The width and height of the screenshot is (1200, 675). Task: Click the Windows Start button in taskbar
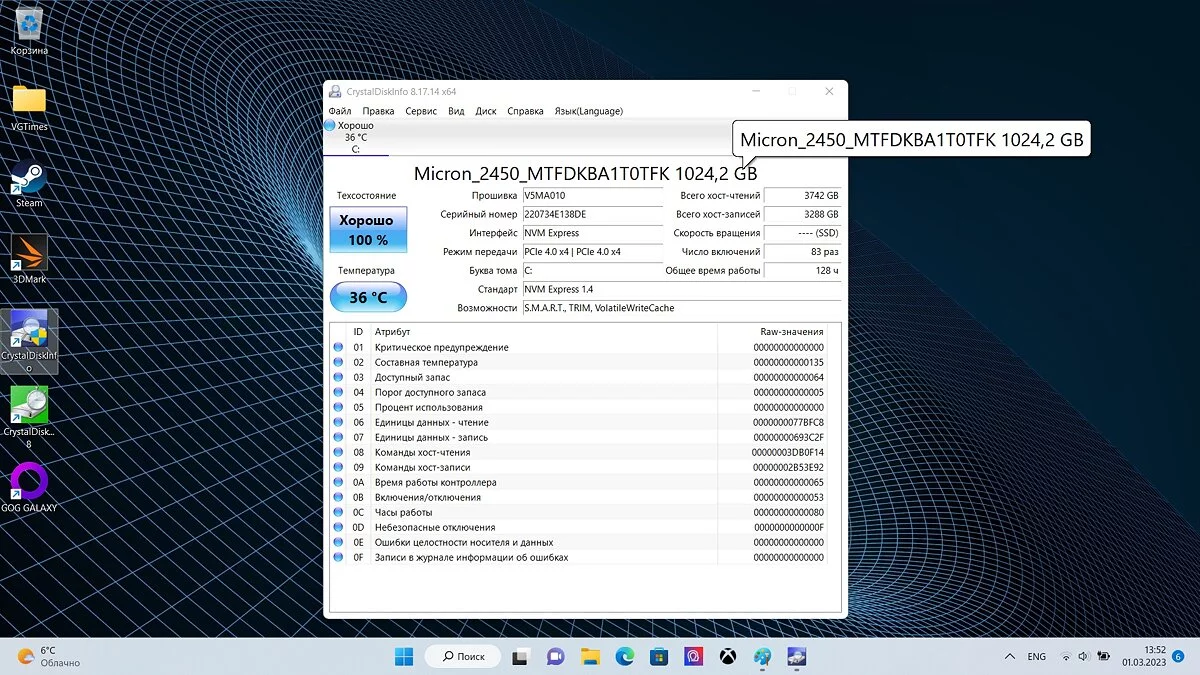pos(404,656)
